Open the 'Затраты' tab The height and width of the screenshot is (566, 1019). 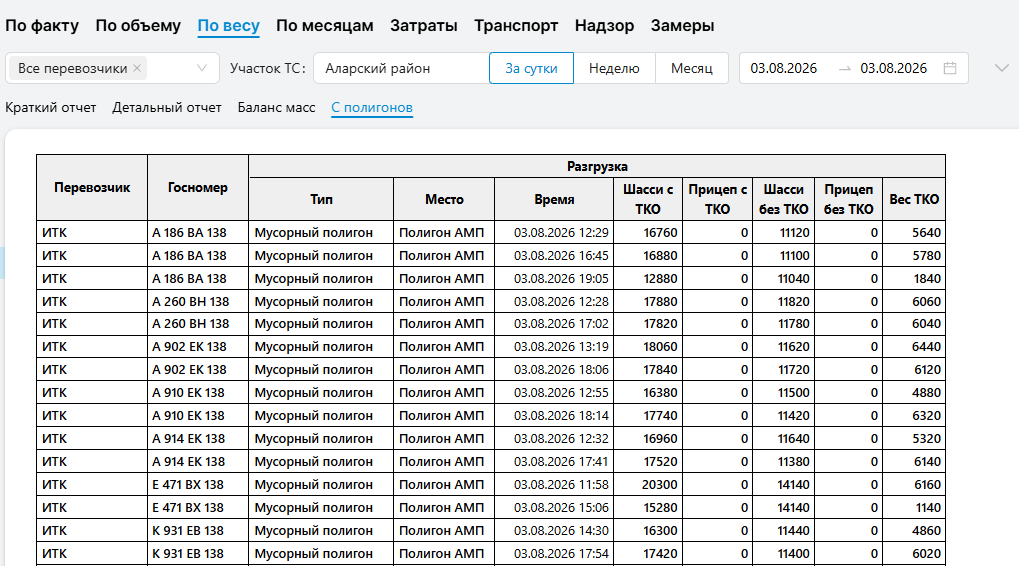[424, 25]
